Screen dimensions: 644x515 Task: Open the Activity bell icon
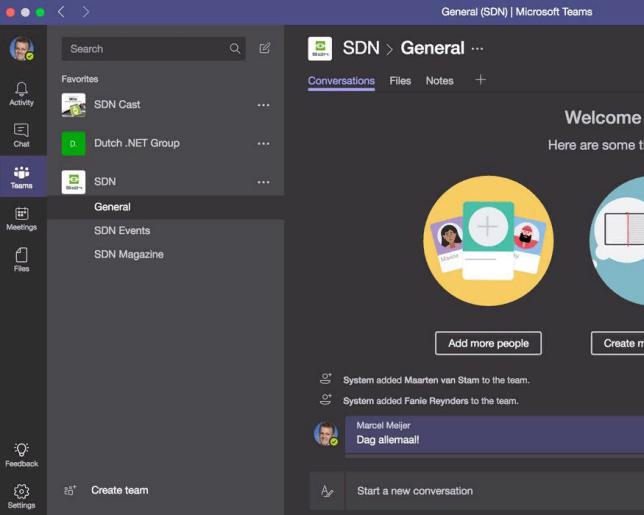(21, 88)
